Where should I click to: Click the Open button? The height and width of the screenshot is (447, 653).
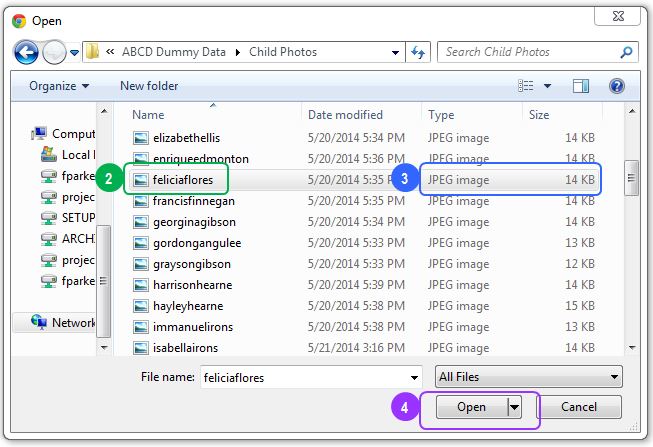point(471,407)
